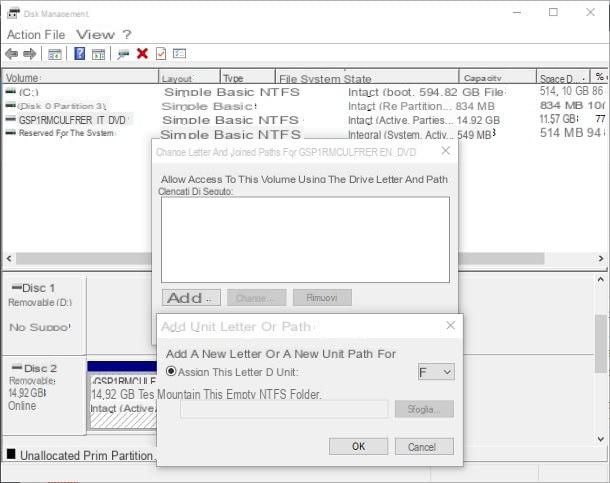Image resolution: width=610 pixels, height=483 pixels.
Task: Click the NTFS folder path input field
Action: click(x=284, y=409)
